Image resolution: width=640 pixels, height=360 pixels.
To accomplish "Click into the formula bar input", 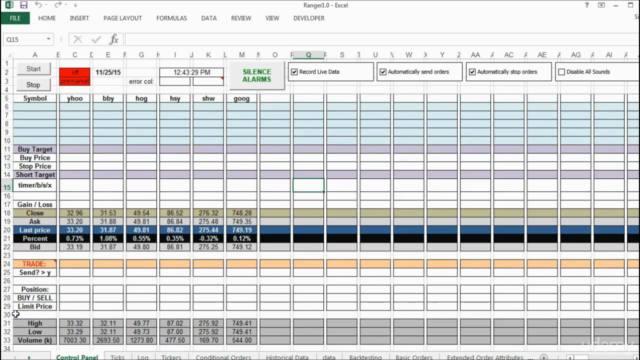I will pyautogui.click(x=382, y=39).
